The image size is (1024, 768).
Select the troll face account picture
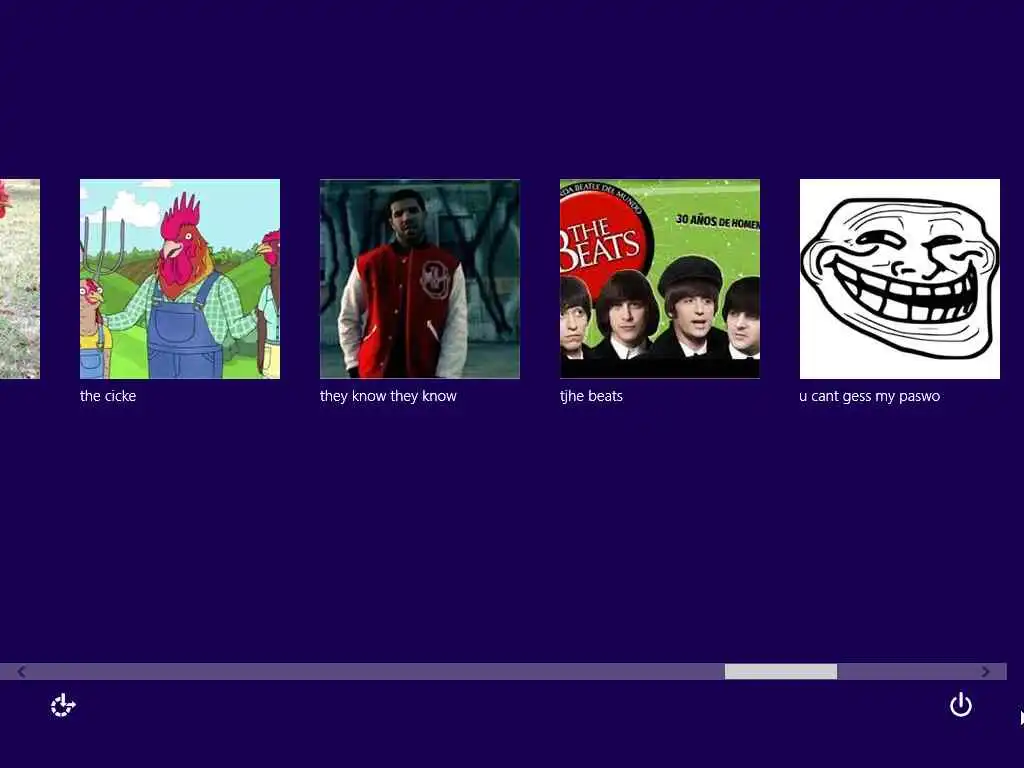pyautogui.click(x=900, y=279)
